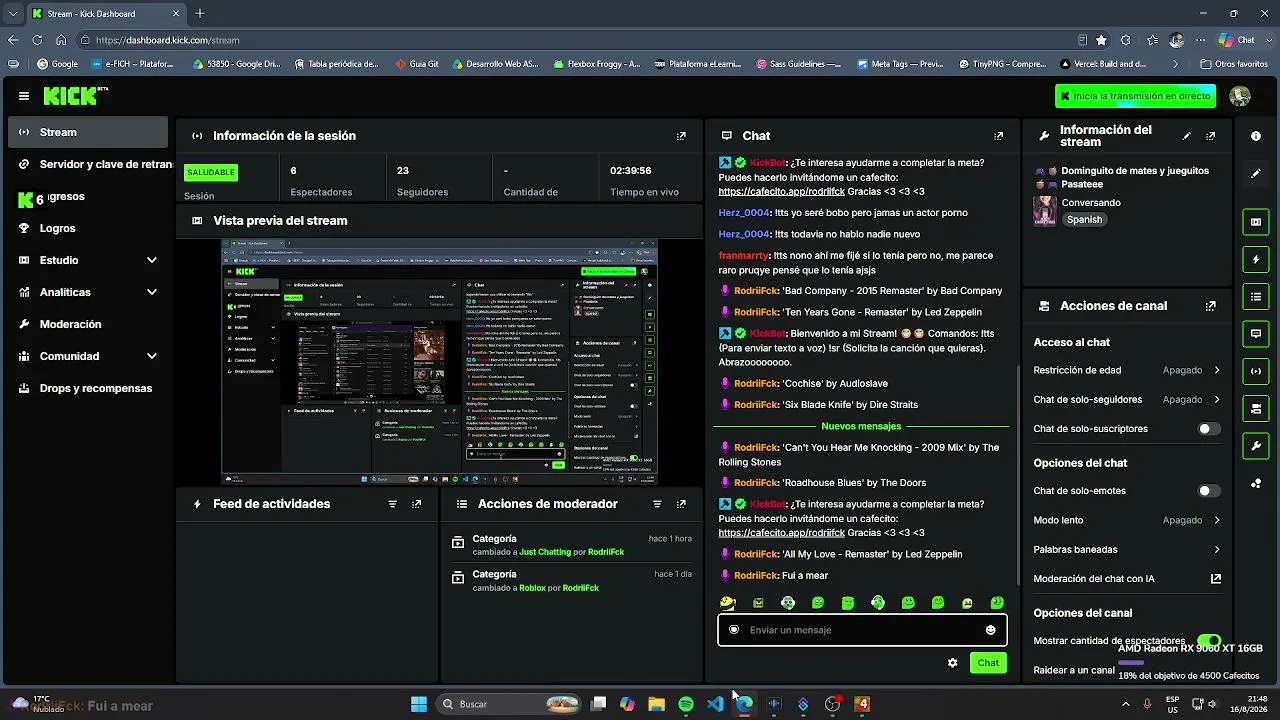The image size is (1280, 720).
Task: Open Moderación in the sidebar
Action: (88, 324)
